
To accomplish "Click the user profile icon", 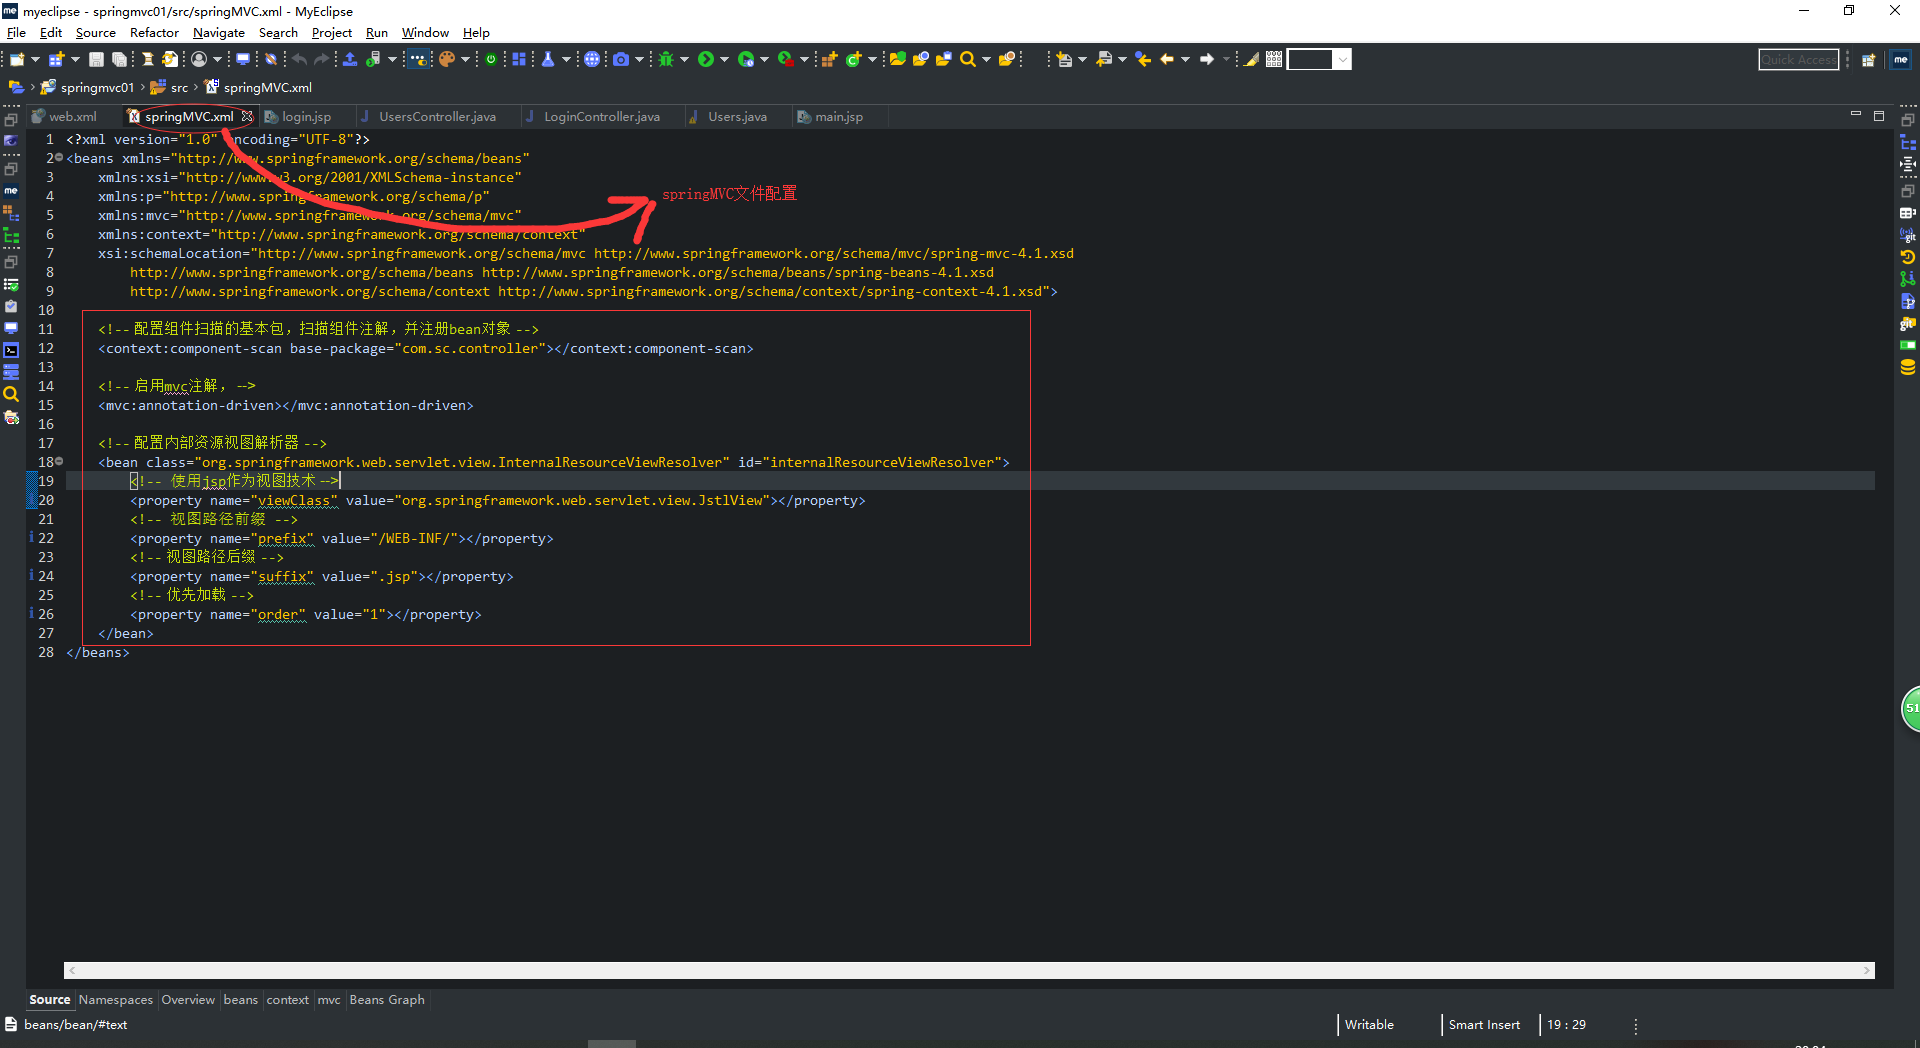I will tap(199, 60).
